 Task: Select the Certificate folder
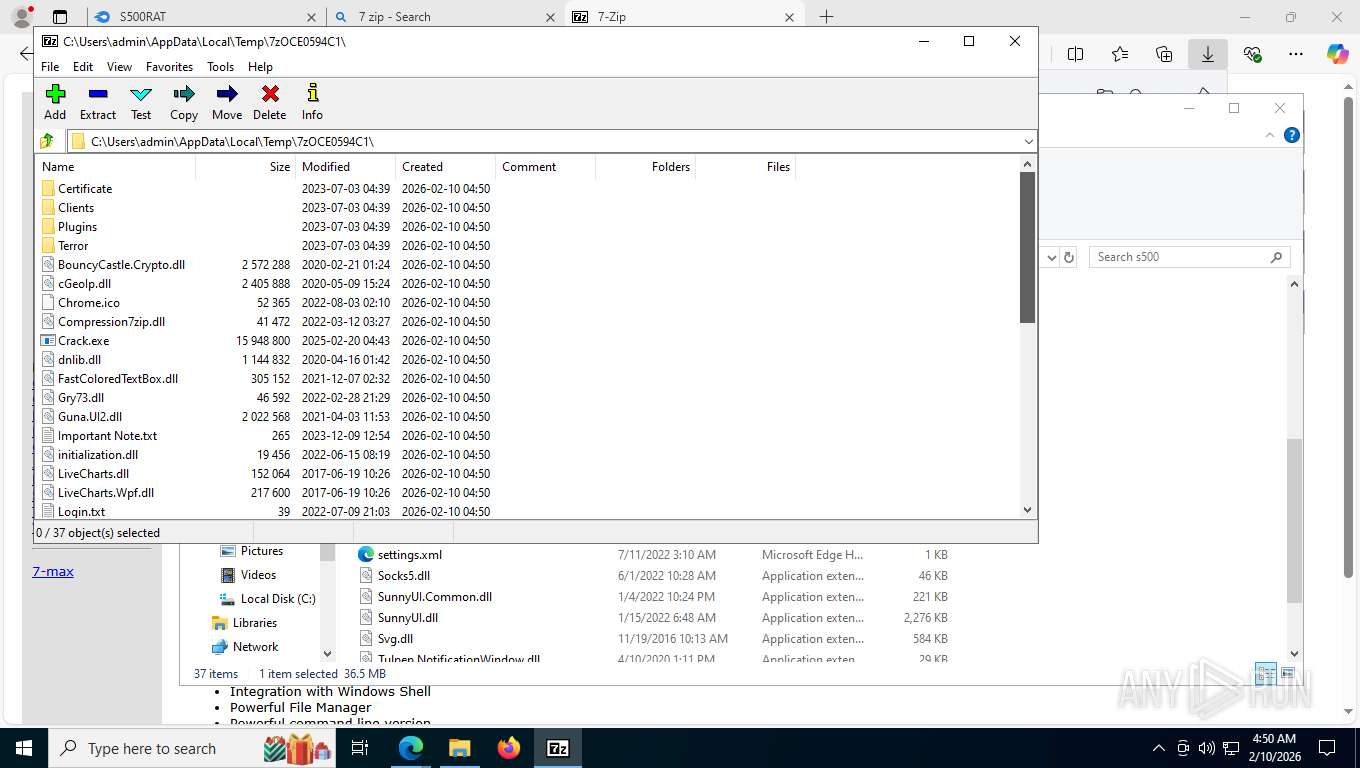point(85,189)
